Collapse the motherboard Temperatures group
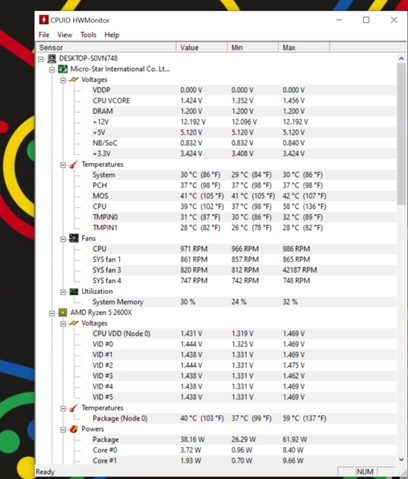Screen dimensions: 408x479 63,165
